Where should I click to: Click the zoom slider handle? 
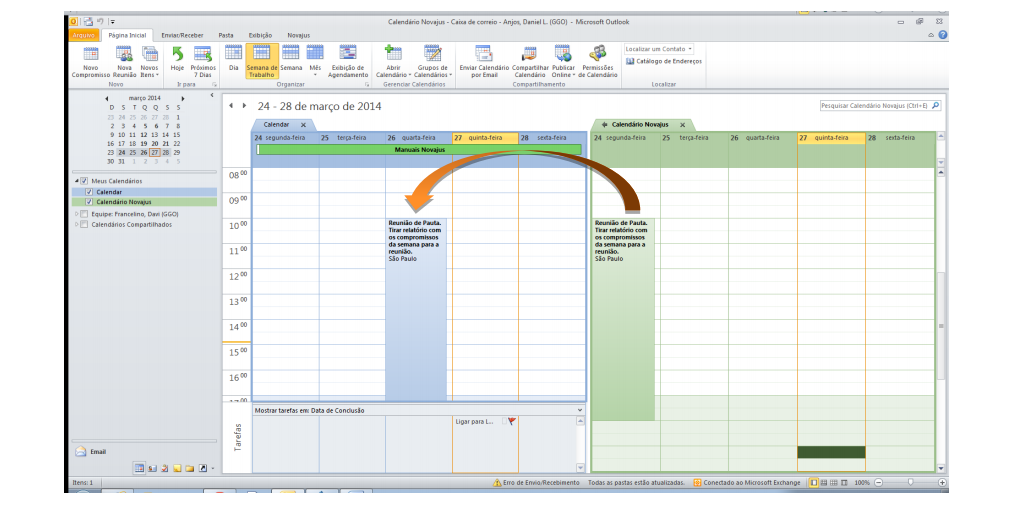pyautogui.click(x=910, y=483)
